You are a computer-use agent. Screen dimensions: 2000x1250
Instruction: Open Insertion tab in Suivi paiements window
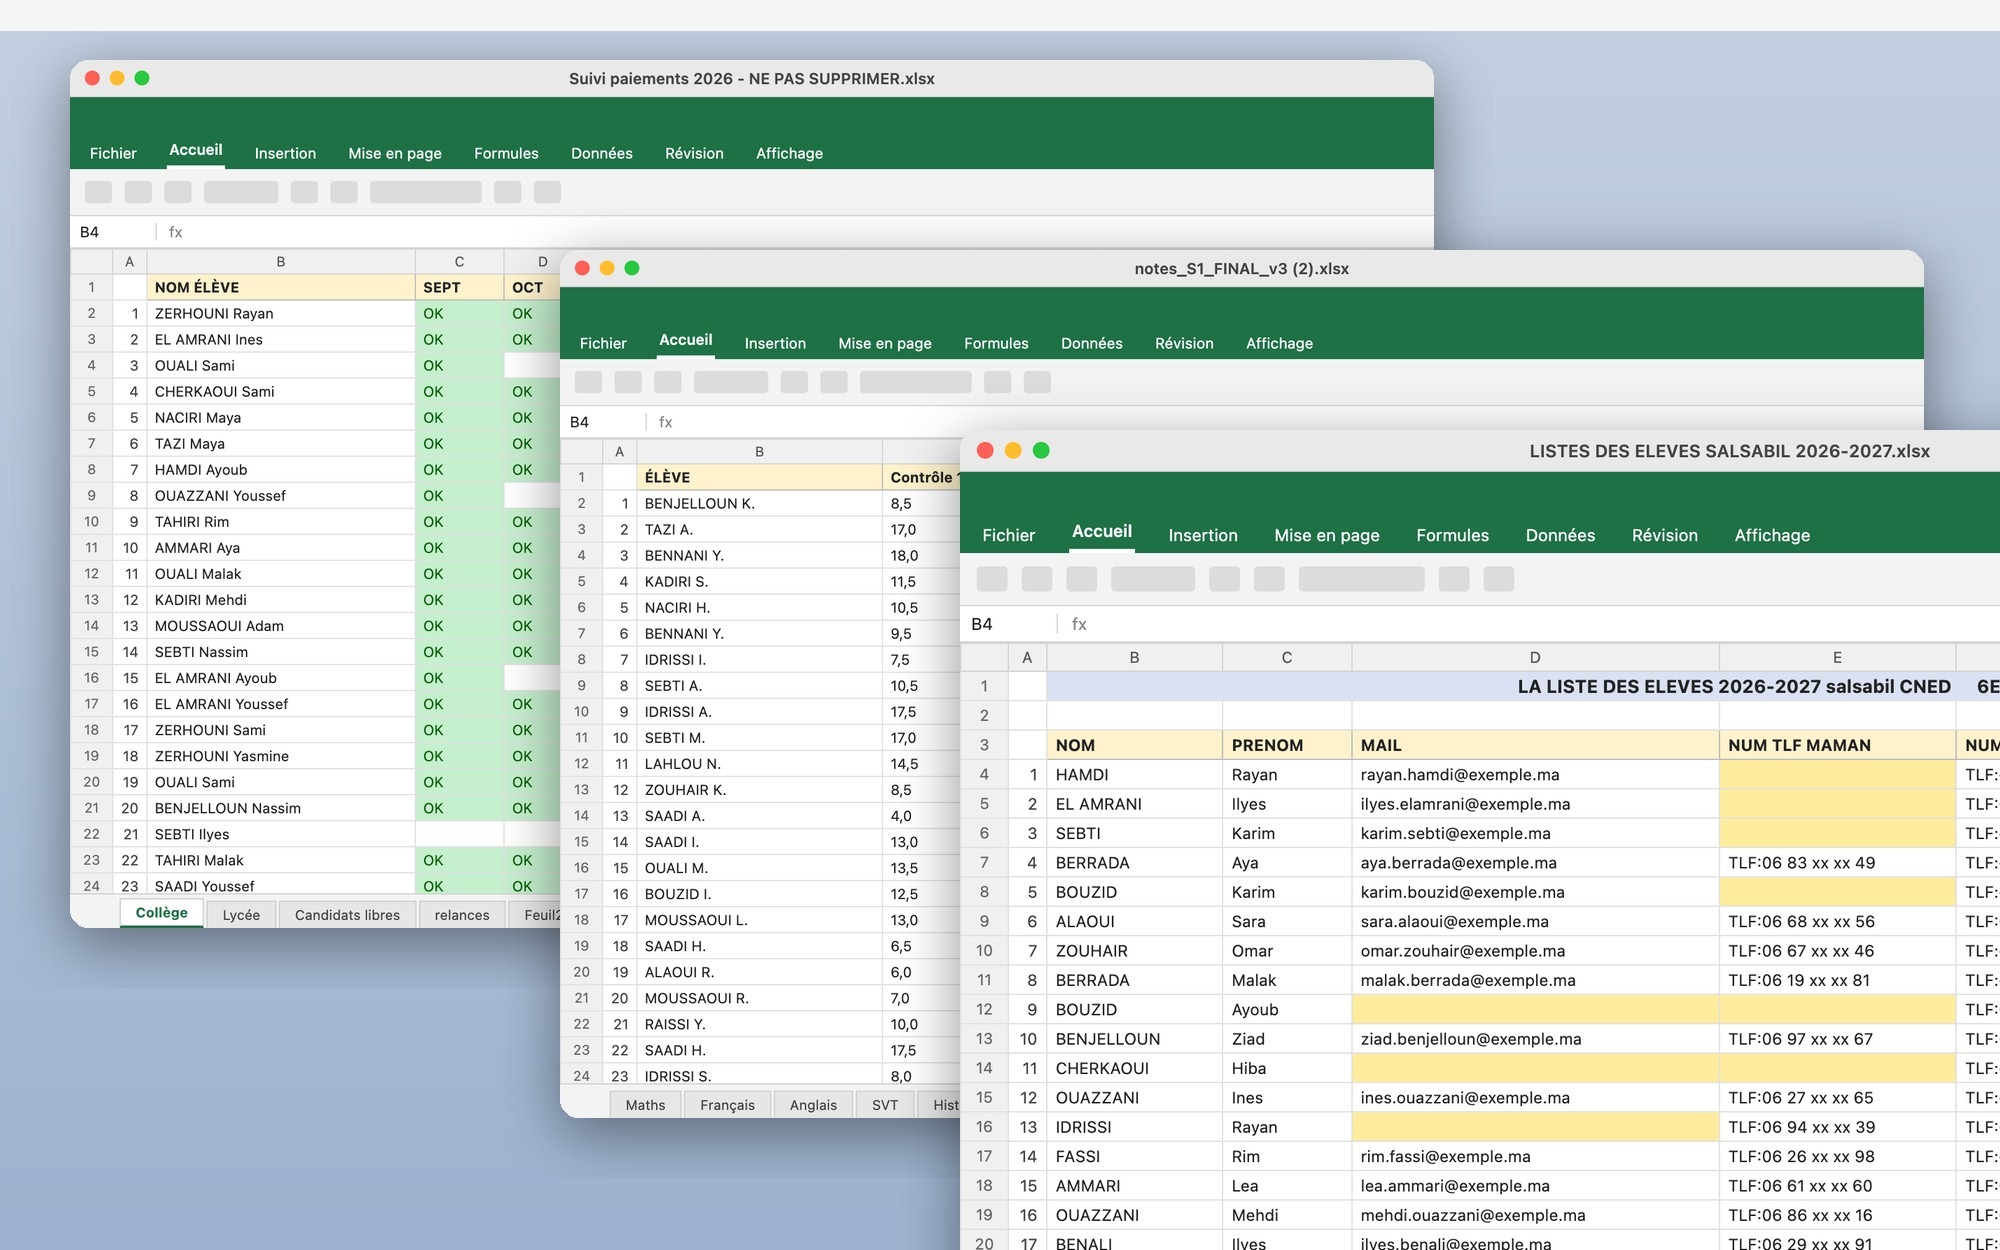(x=285, y=153)
